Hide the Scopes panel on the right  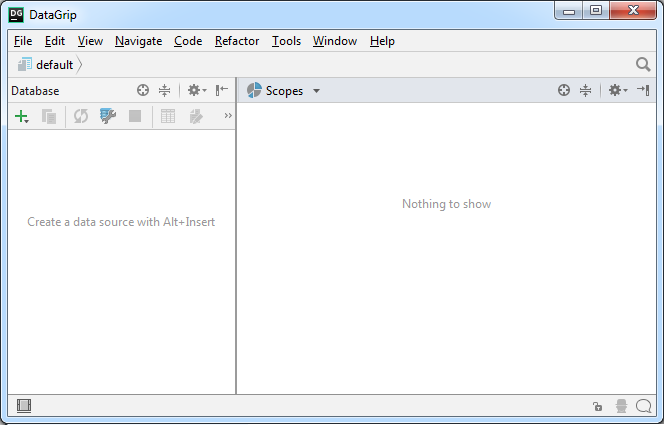[x=644, y=90]
